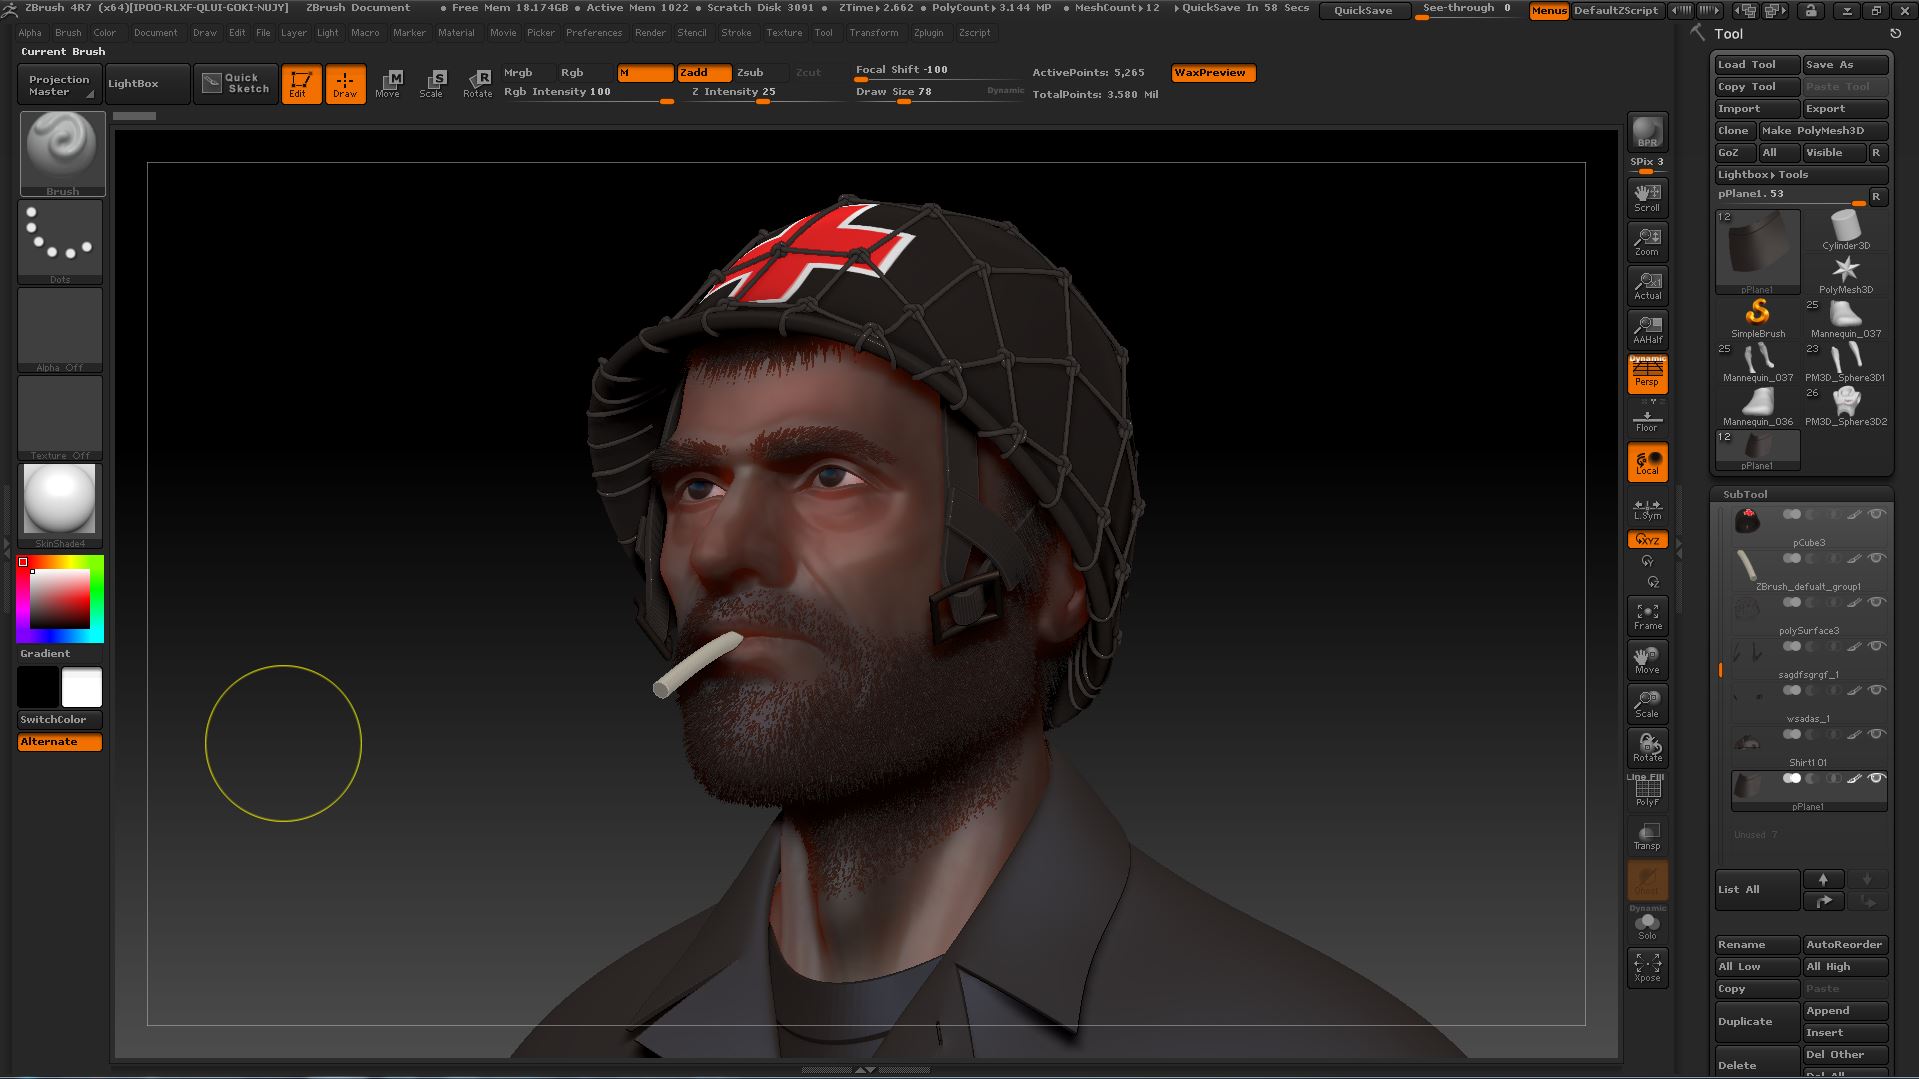Open the Projection Master dropdown
The height and width of the screenshot is (1079, 1919).
coord(59,84)
